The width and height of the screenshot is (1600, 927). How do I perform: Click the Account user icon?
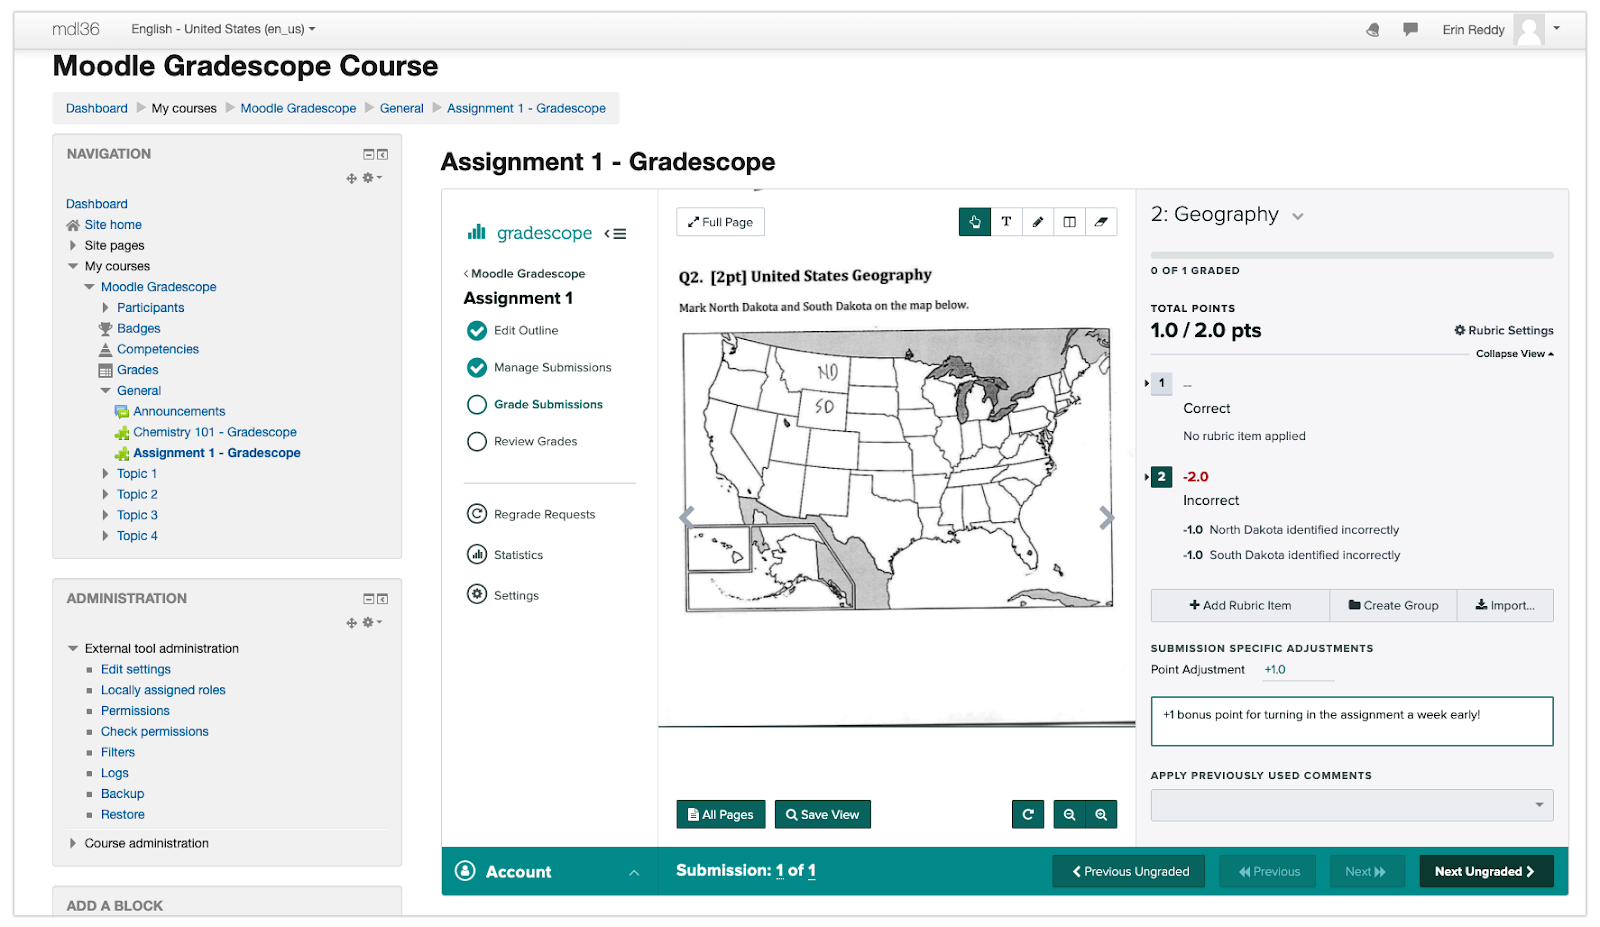coord(465,871)
